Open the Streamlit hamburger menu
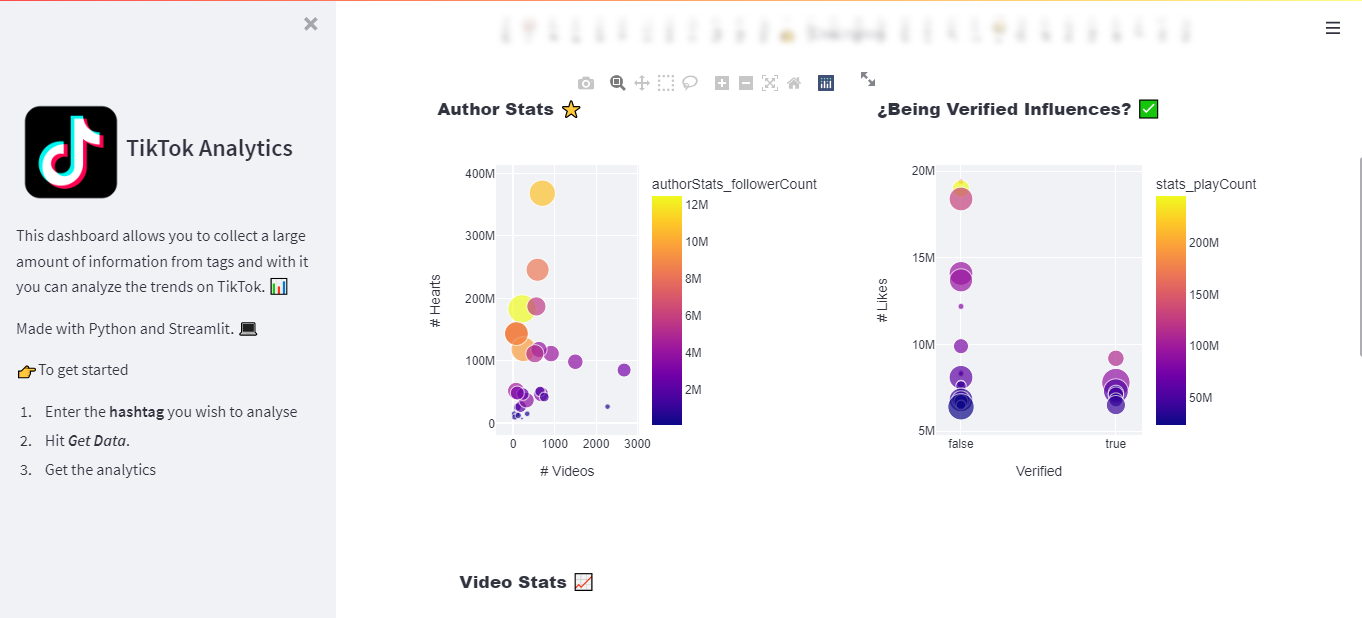 point(1333,28)
